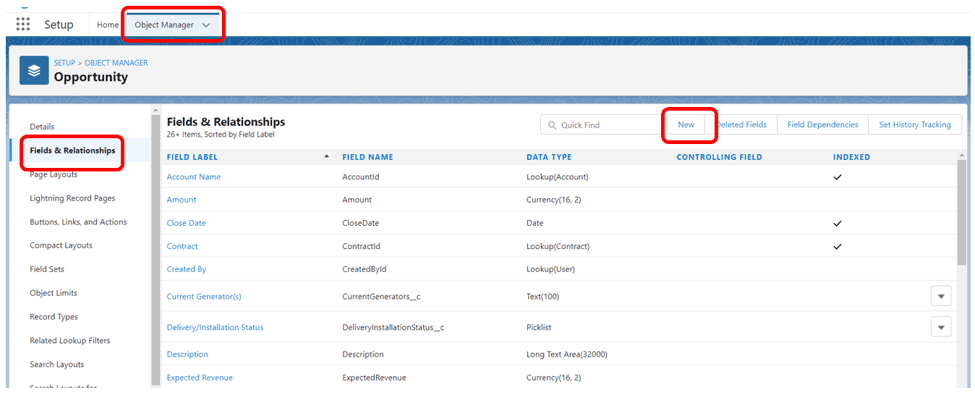
Task: Sort by the FIELD NAME column header
Action: click(367, 157)
